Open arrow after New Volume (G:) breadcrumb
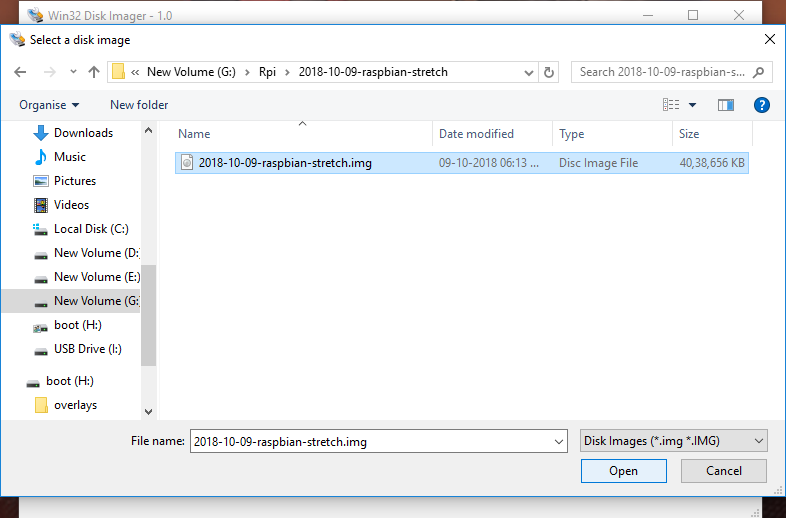Image resolution: width=786 pixels, height=518 pixels. 247,72
